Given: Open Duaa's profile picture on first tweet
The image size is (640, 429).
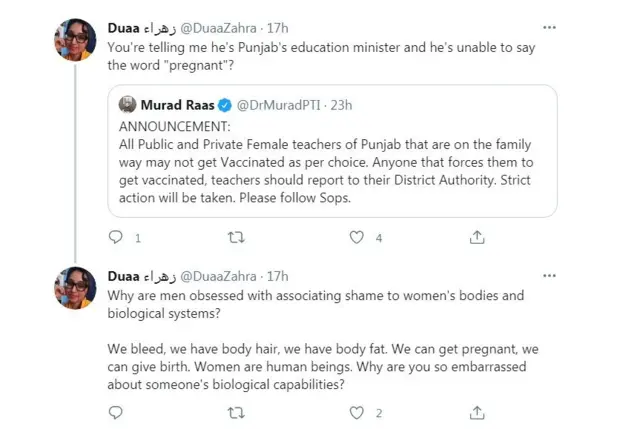Looking at the screenshot, I should coord(75,40).
